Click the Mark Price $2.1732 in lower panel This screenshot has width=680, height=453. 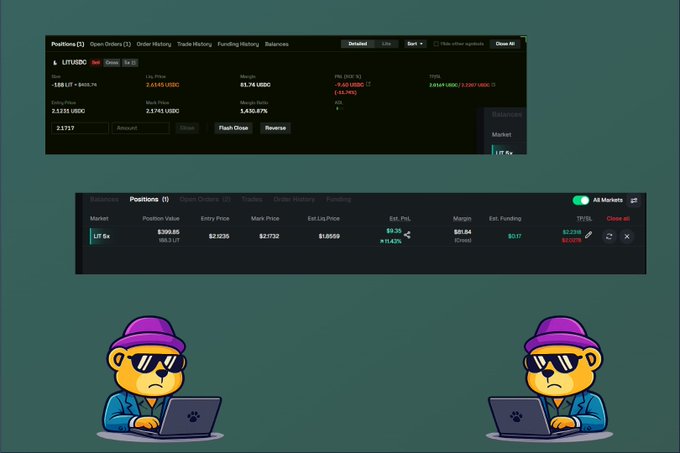(269, 236)
